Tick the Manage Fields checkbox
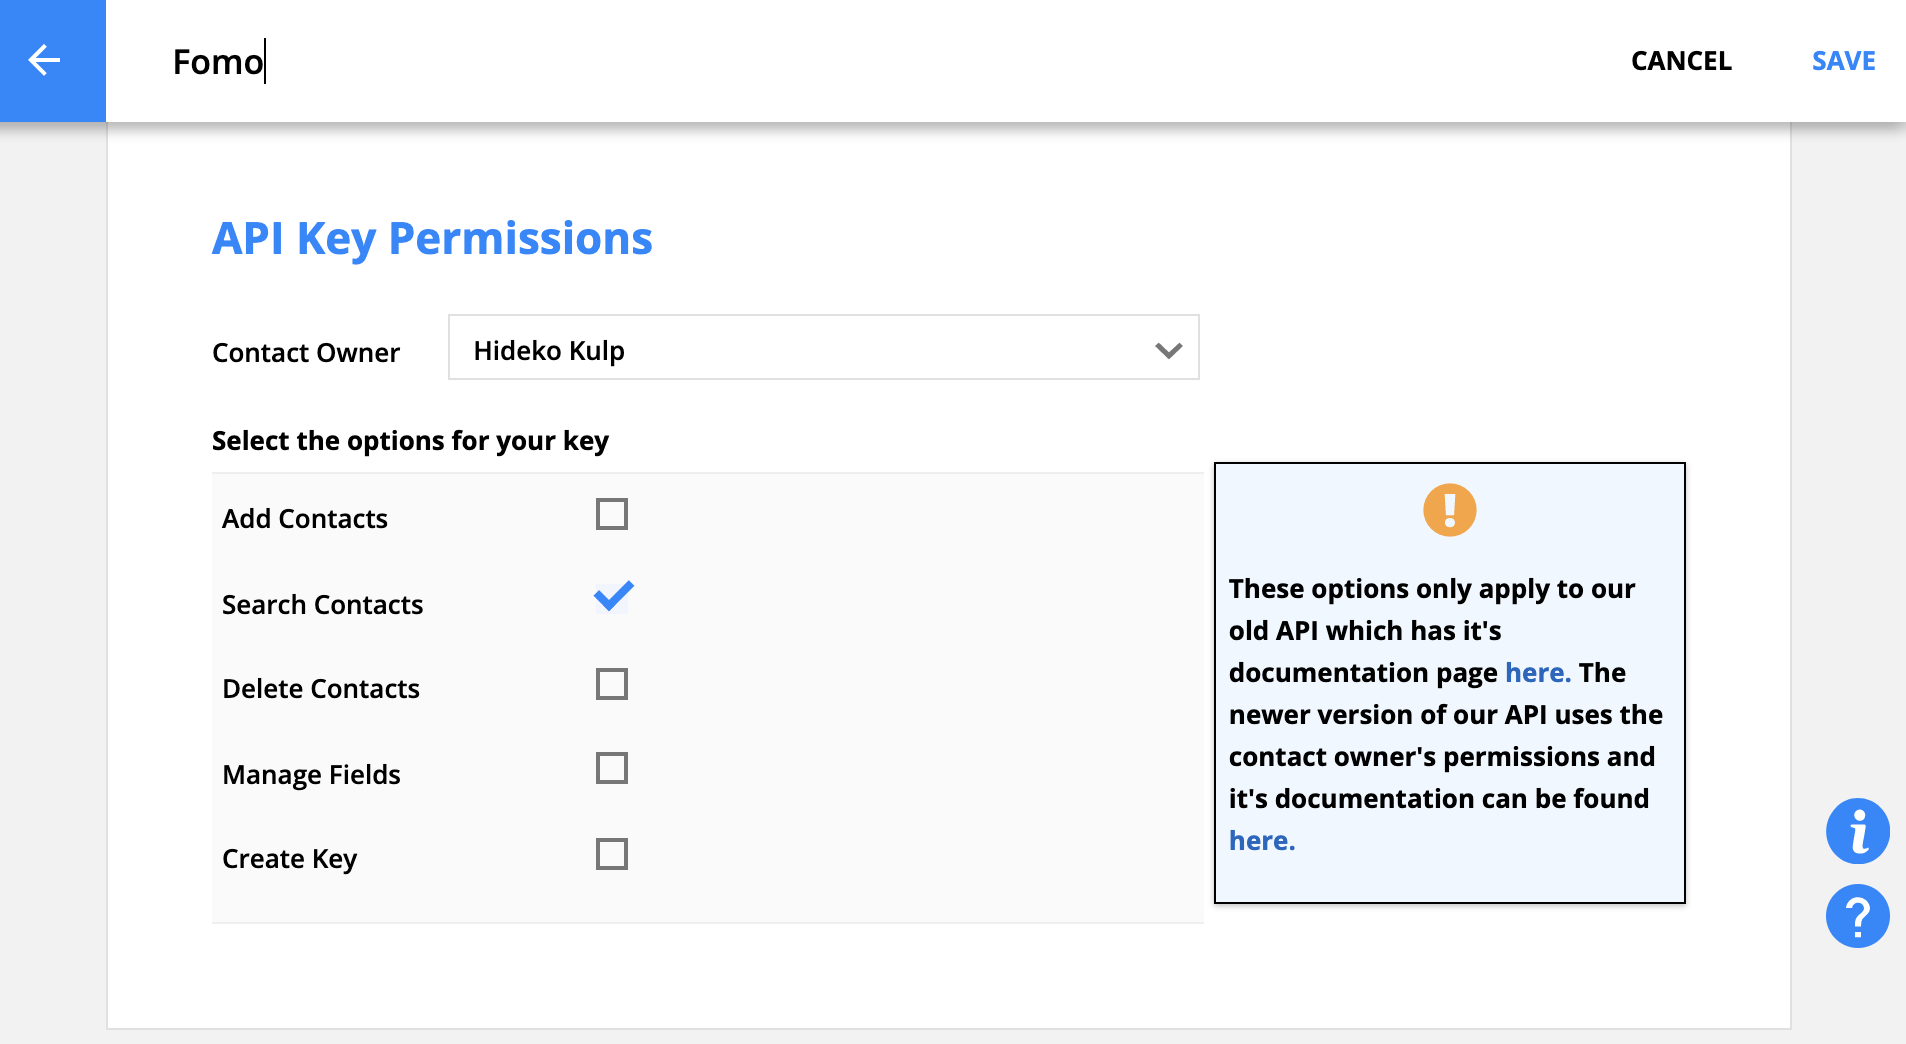Screen dimensions: 1906x1044 coord(612,768)
